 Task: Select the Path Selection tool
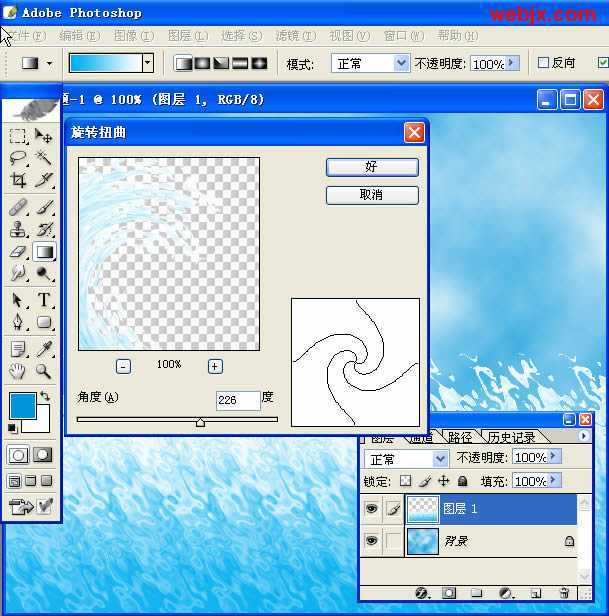click(18, 300)
